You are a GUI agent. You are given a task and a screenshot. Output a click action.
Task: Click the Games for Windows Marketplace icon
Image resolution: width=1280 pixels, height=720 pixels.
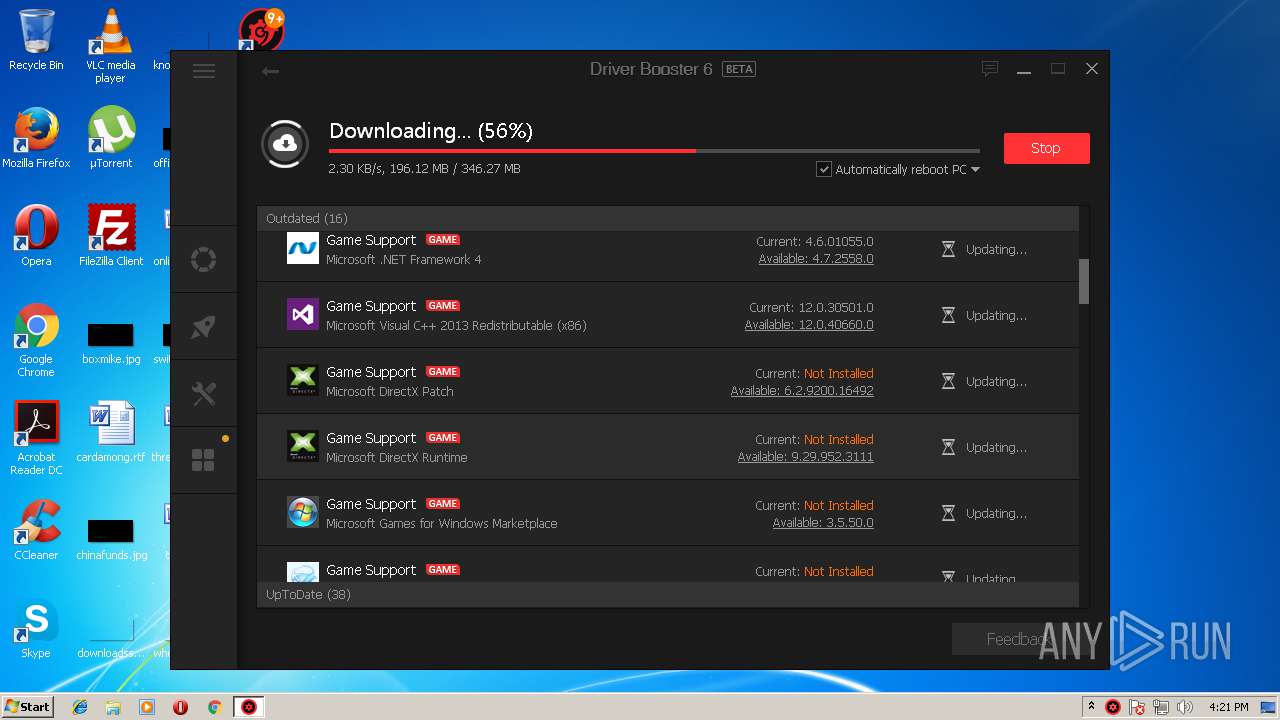pos(303,512)
